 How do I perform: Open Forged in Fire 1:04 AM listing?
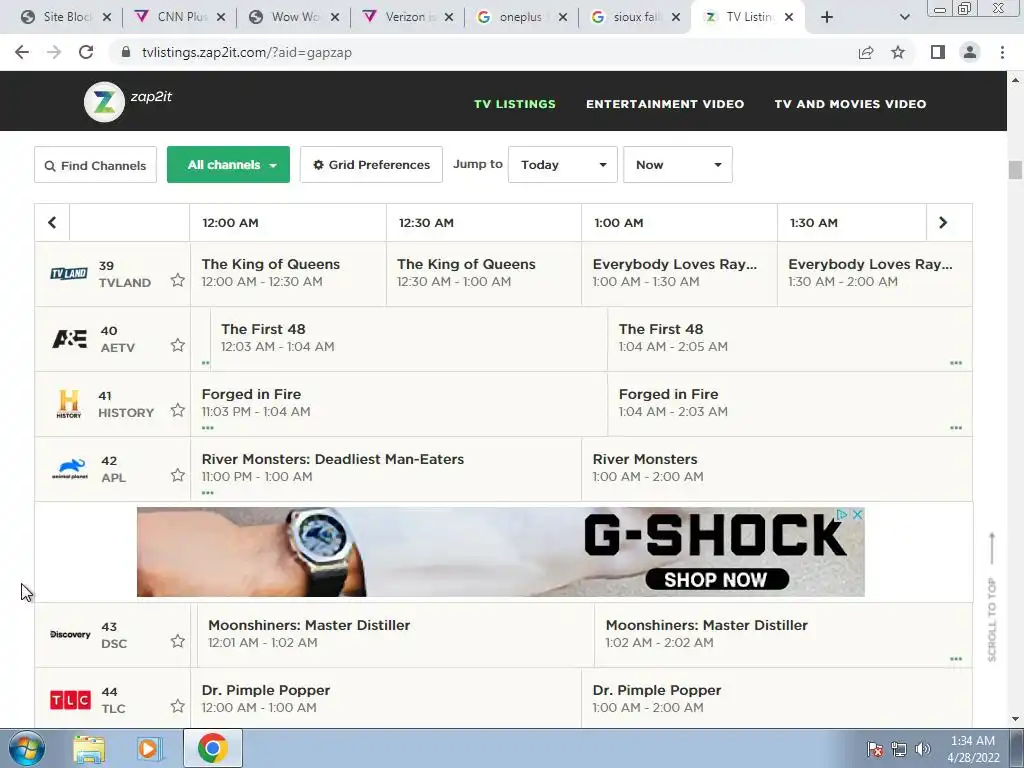click(790, 404)
